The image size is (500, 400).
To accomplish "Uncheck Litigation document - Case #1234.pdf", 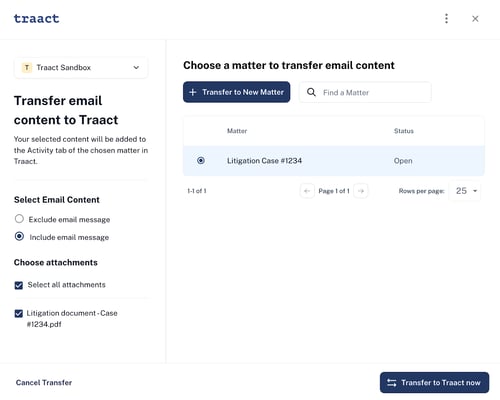I will click(19, 313).
